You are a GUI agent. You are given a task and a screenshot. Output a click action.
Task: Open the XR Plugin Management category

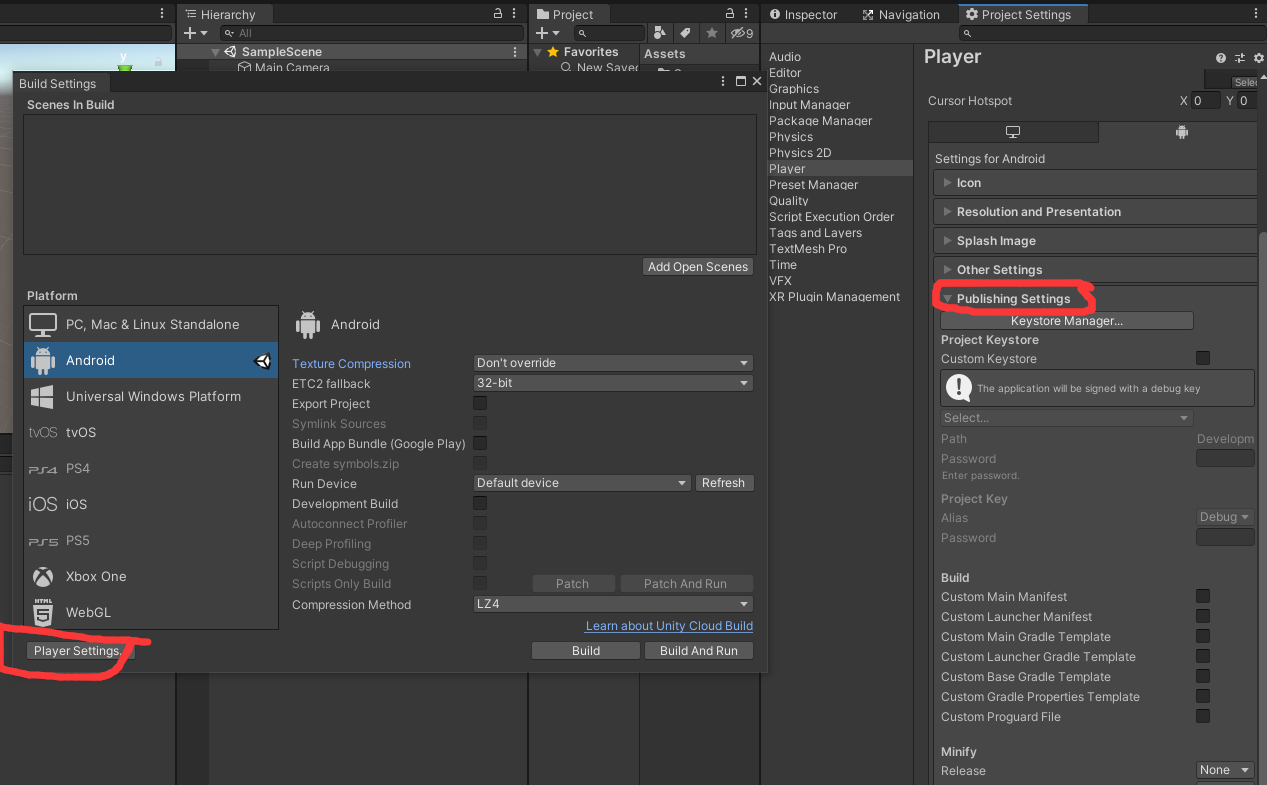click(x=835, y=297)
